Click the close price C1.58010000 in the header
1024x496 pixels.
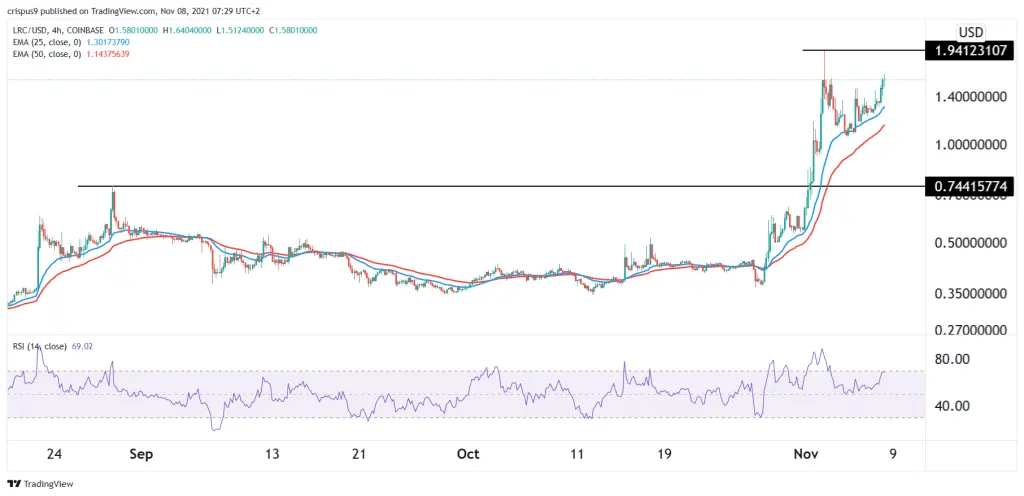tap(293, 30)
